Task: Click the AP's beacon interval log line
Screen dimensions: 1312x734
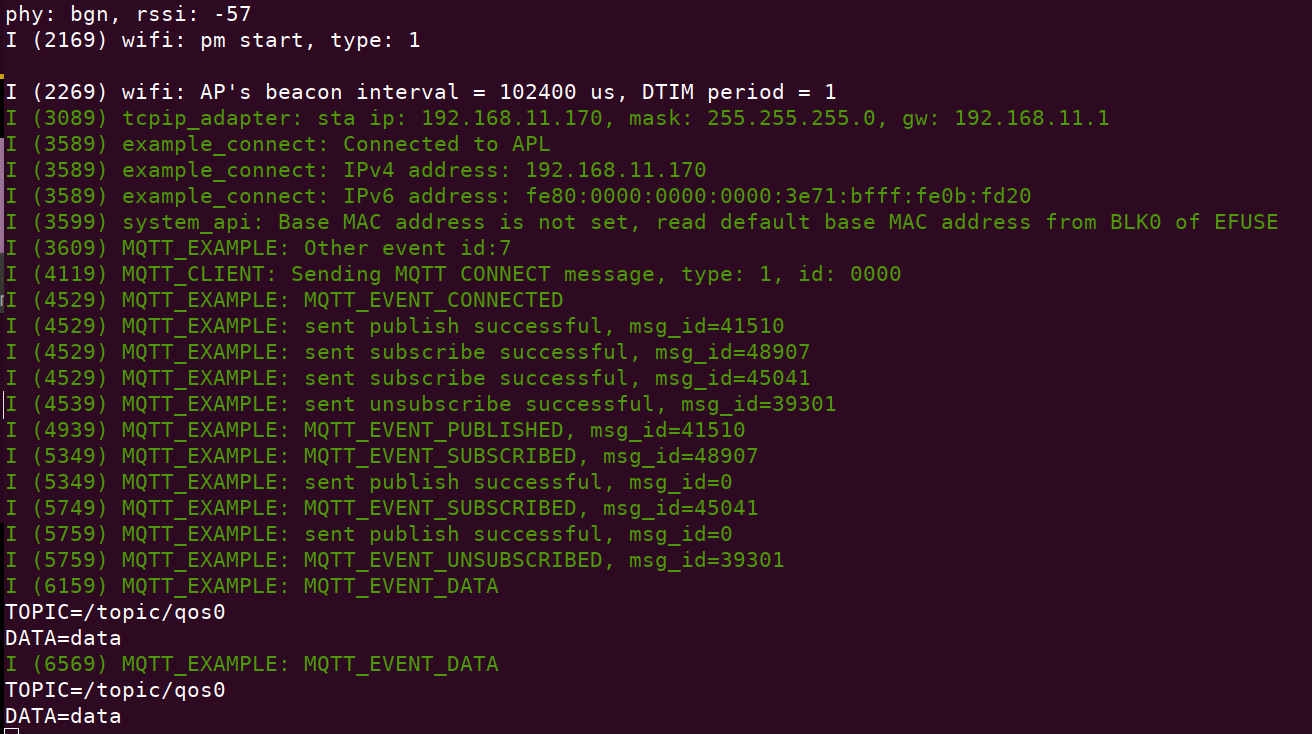Action: (x=421, y=92)
